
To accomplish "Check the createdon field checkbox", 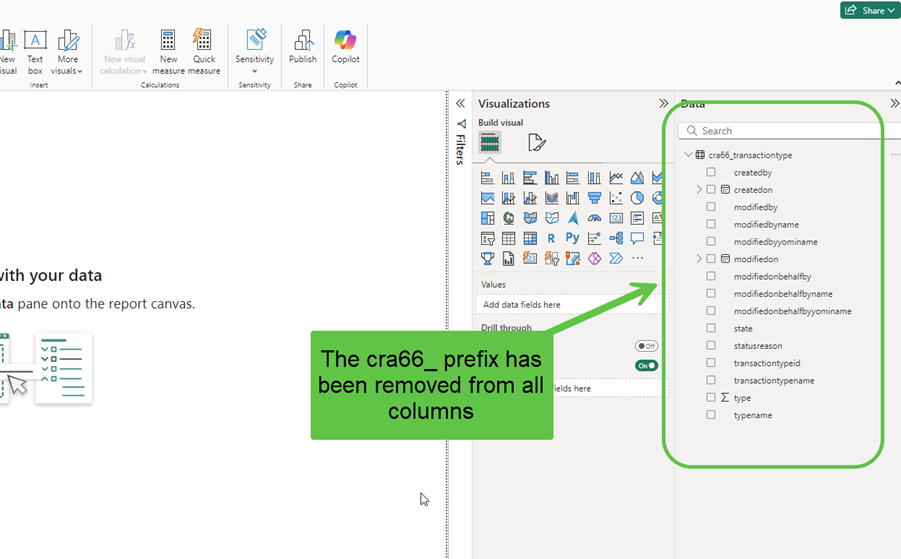I will click(711, 189).
